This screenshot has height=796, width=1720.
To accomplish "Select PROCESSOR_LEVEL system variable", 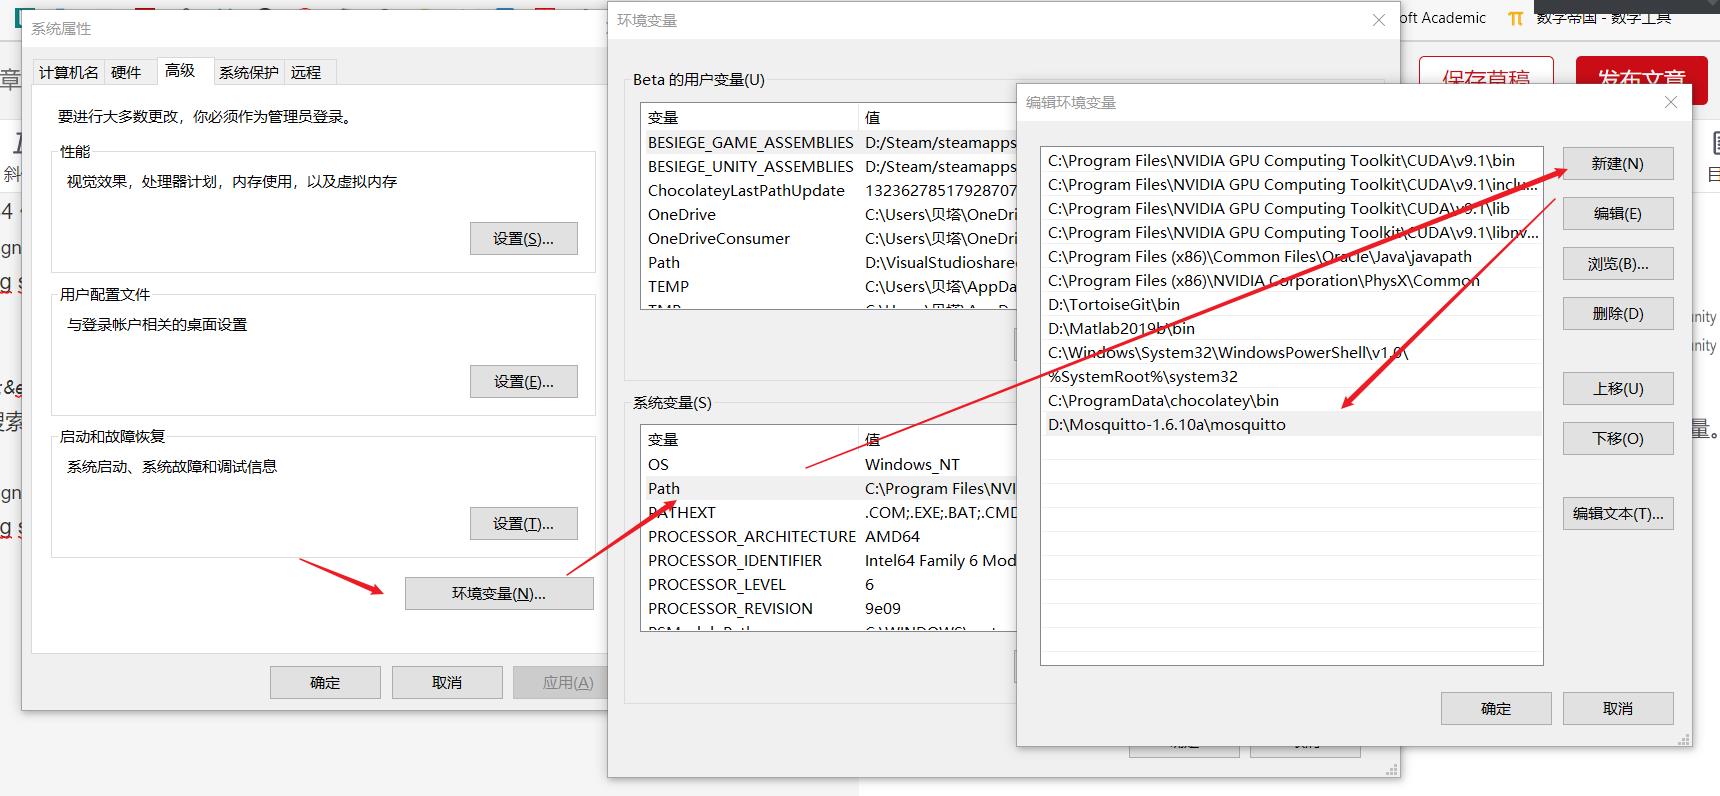I will tap(829, 585).
